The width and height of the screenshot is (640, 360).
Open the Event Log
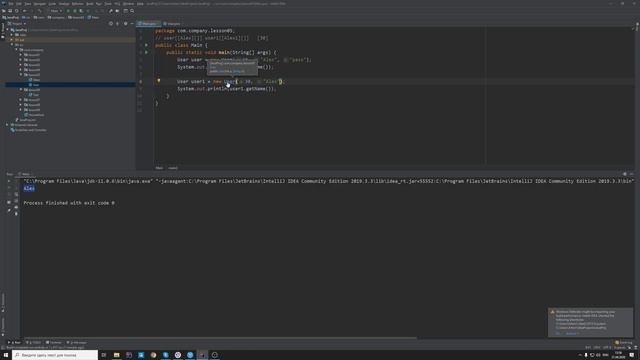tap(624, 342)
